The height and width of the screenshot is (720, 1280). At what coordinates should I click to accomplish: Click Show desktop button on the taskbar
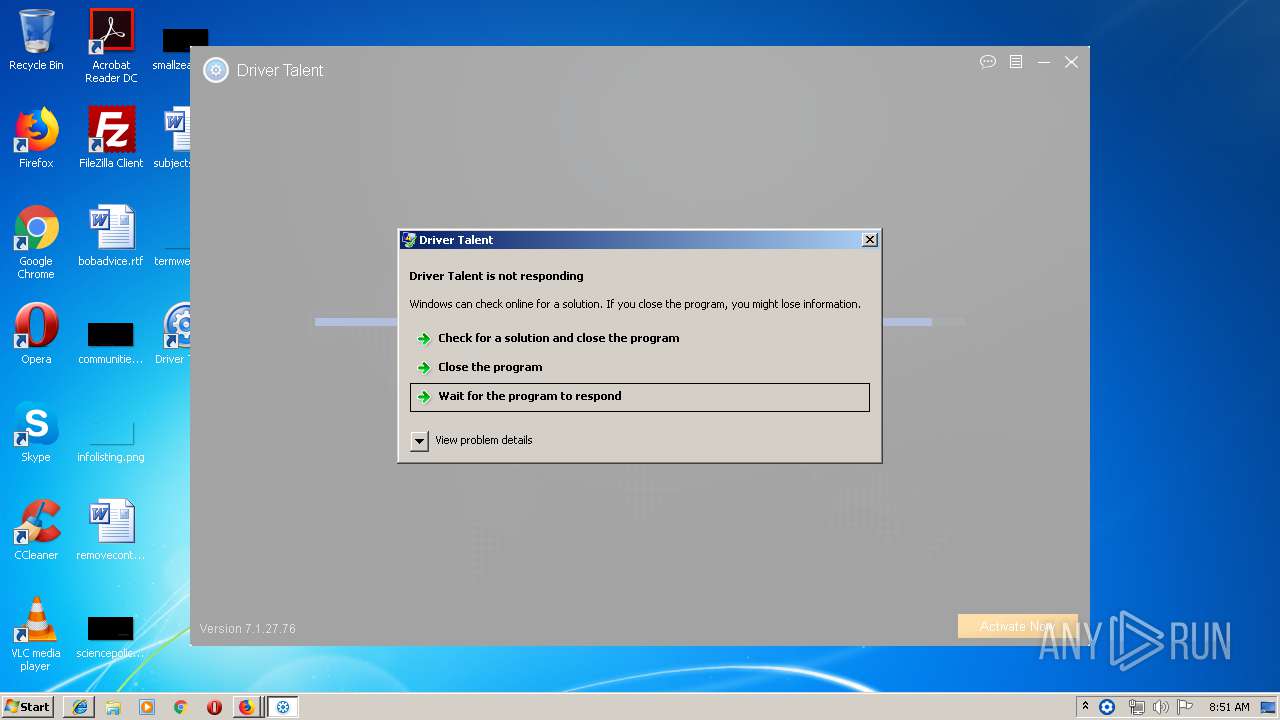1269,707
